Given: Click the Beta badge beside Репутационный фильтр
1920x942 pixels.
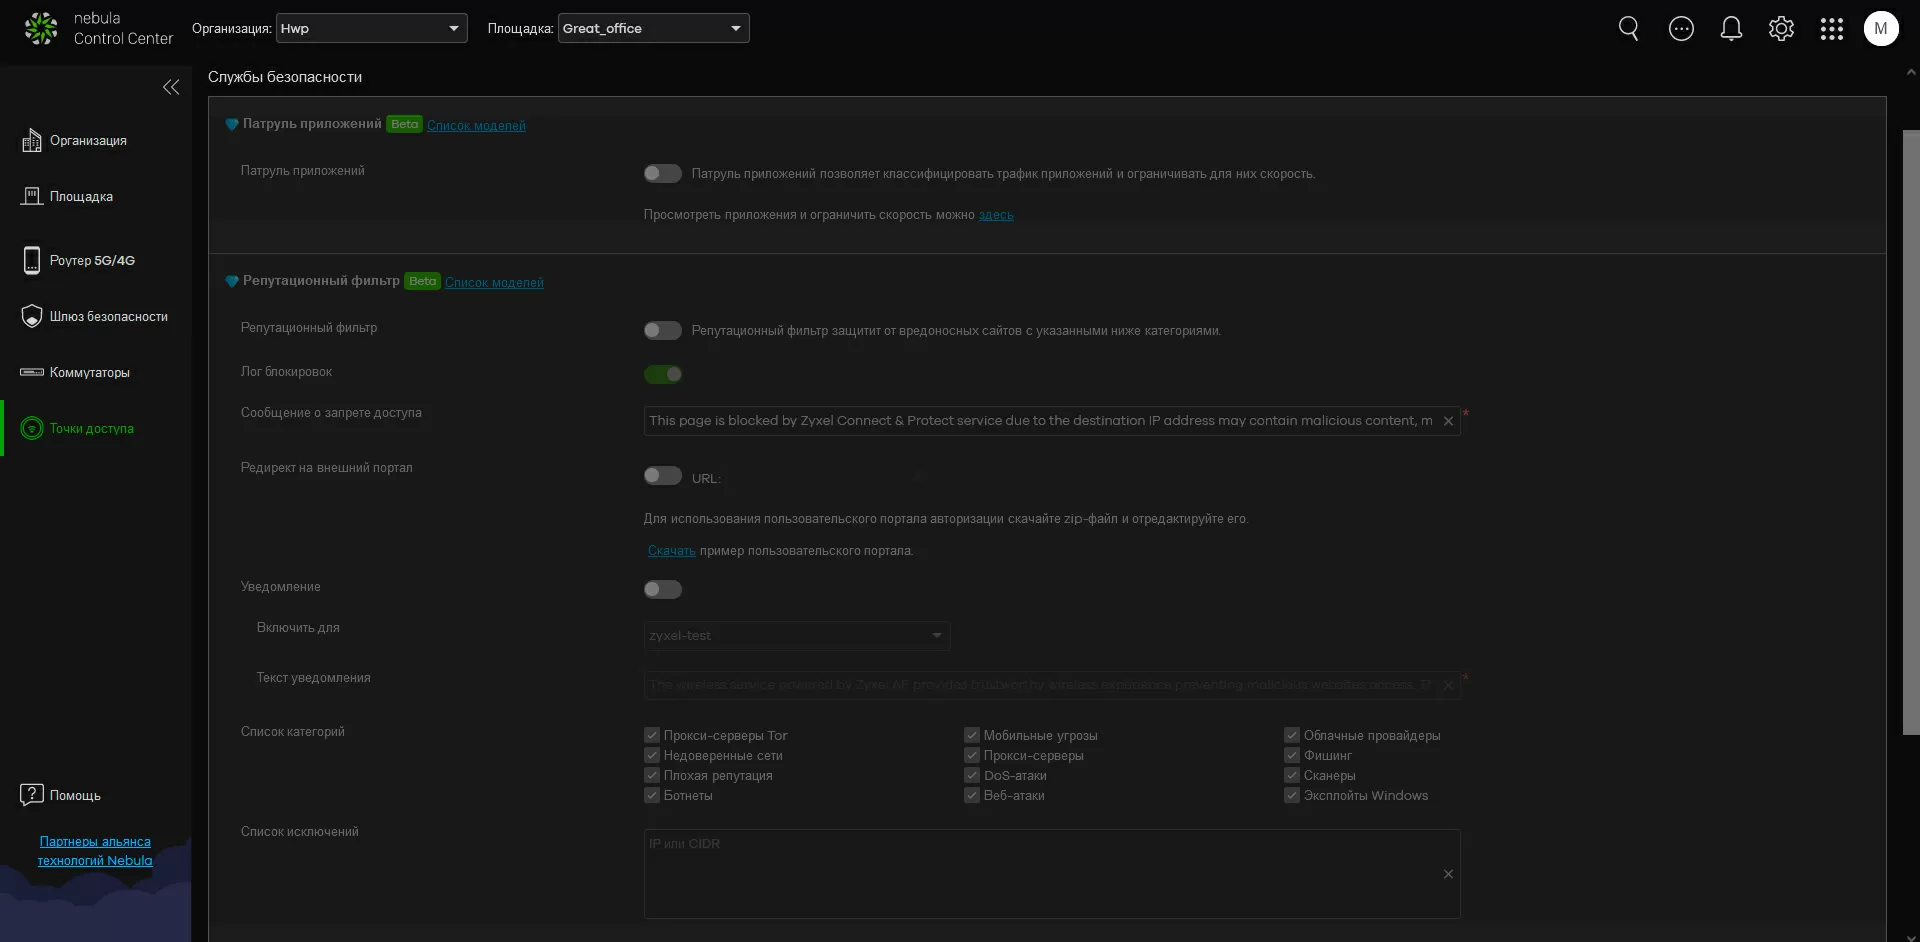Looking at the screenshot, I should [x=422, y=281].
